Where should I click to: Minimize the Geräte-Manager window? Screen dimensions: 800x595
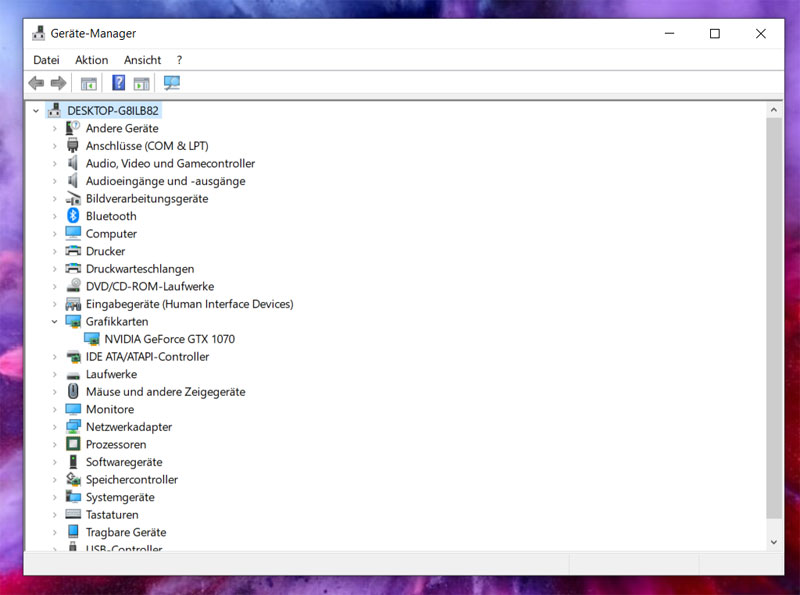tap(669, 33)
